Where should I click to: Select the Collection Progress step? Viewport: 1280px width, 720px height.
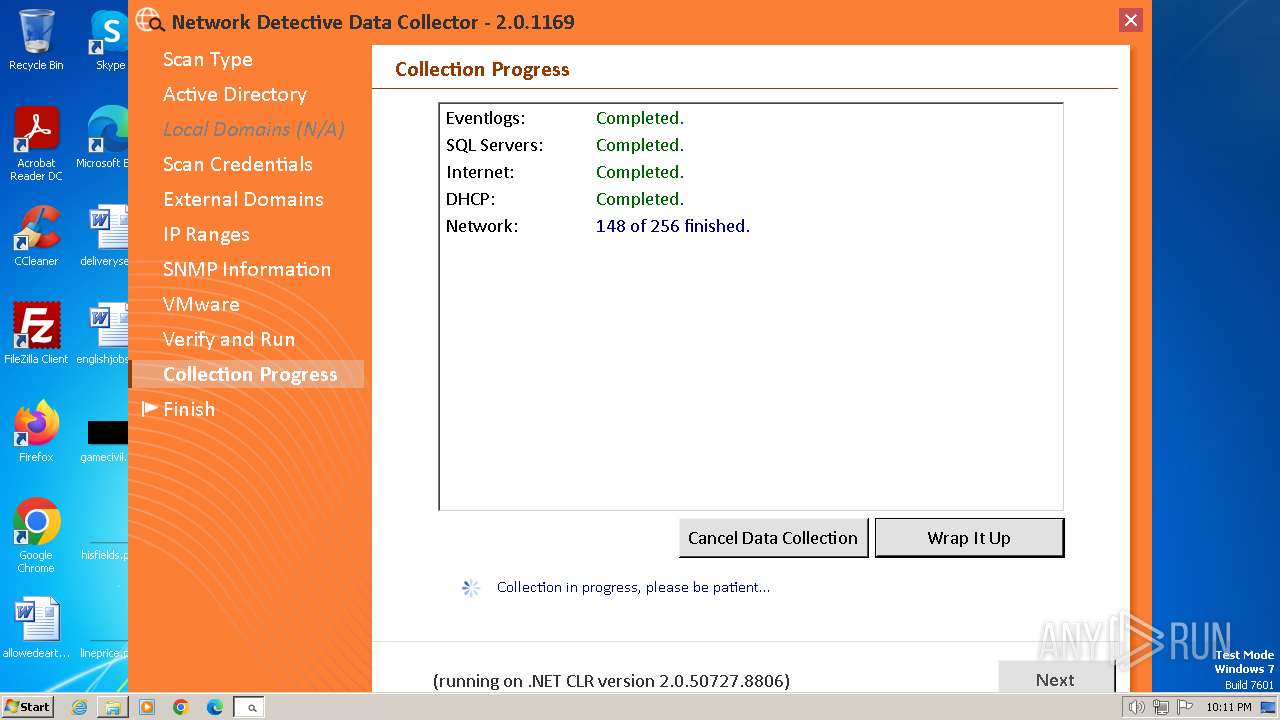pyautogui.click(x=250, y=374)
